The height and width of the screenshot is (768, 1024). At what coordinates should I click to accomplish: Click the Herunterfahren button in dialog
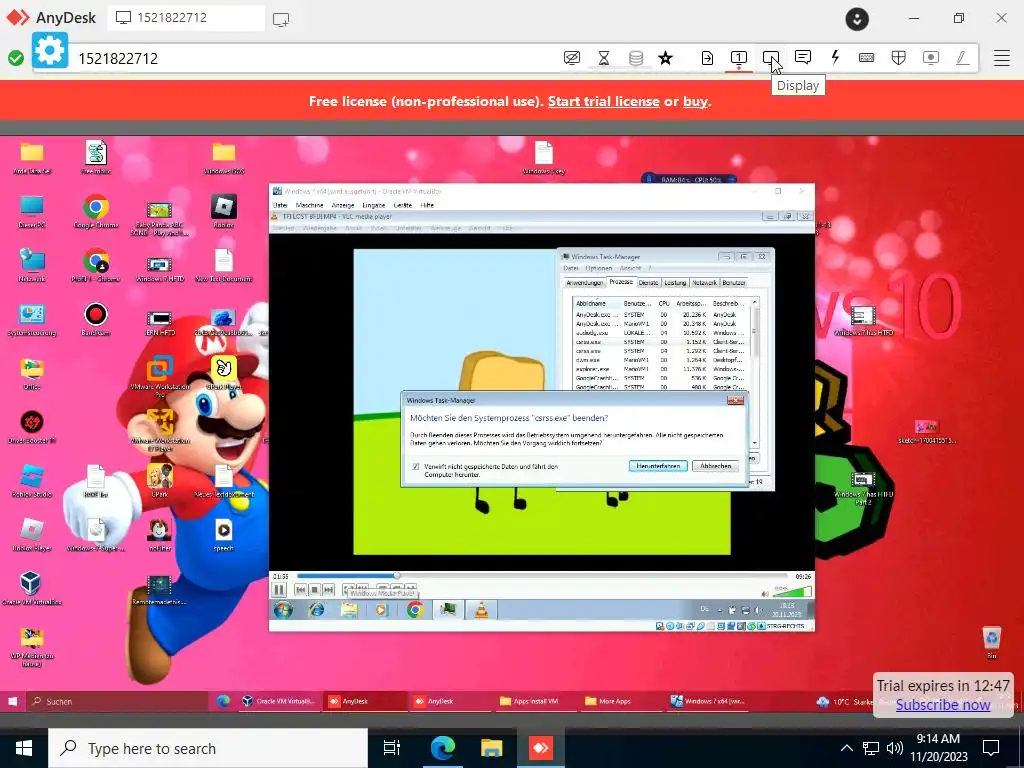658,466
